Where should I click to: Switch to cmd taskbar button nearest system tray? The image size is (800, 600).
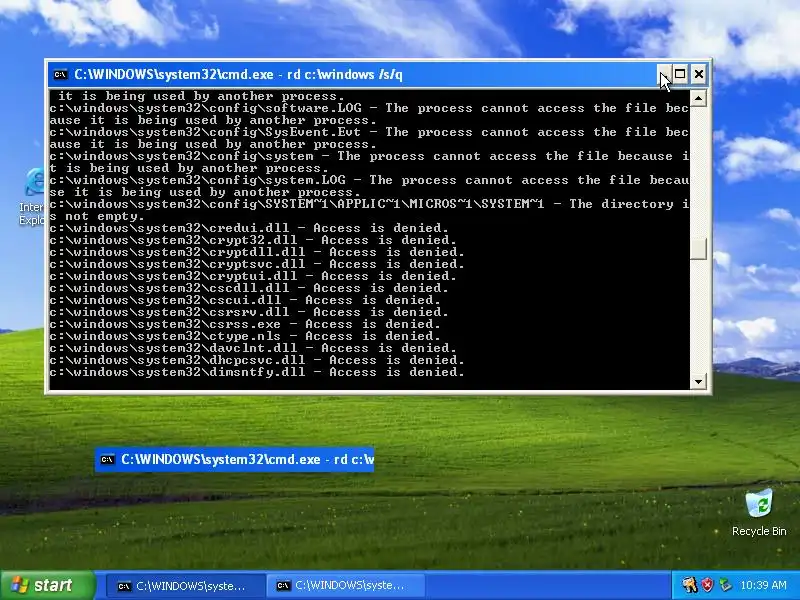tap(345, 586)
